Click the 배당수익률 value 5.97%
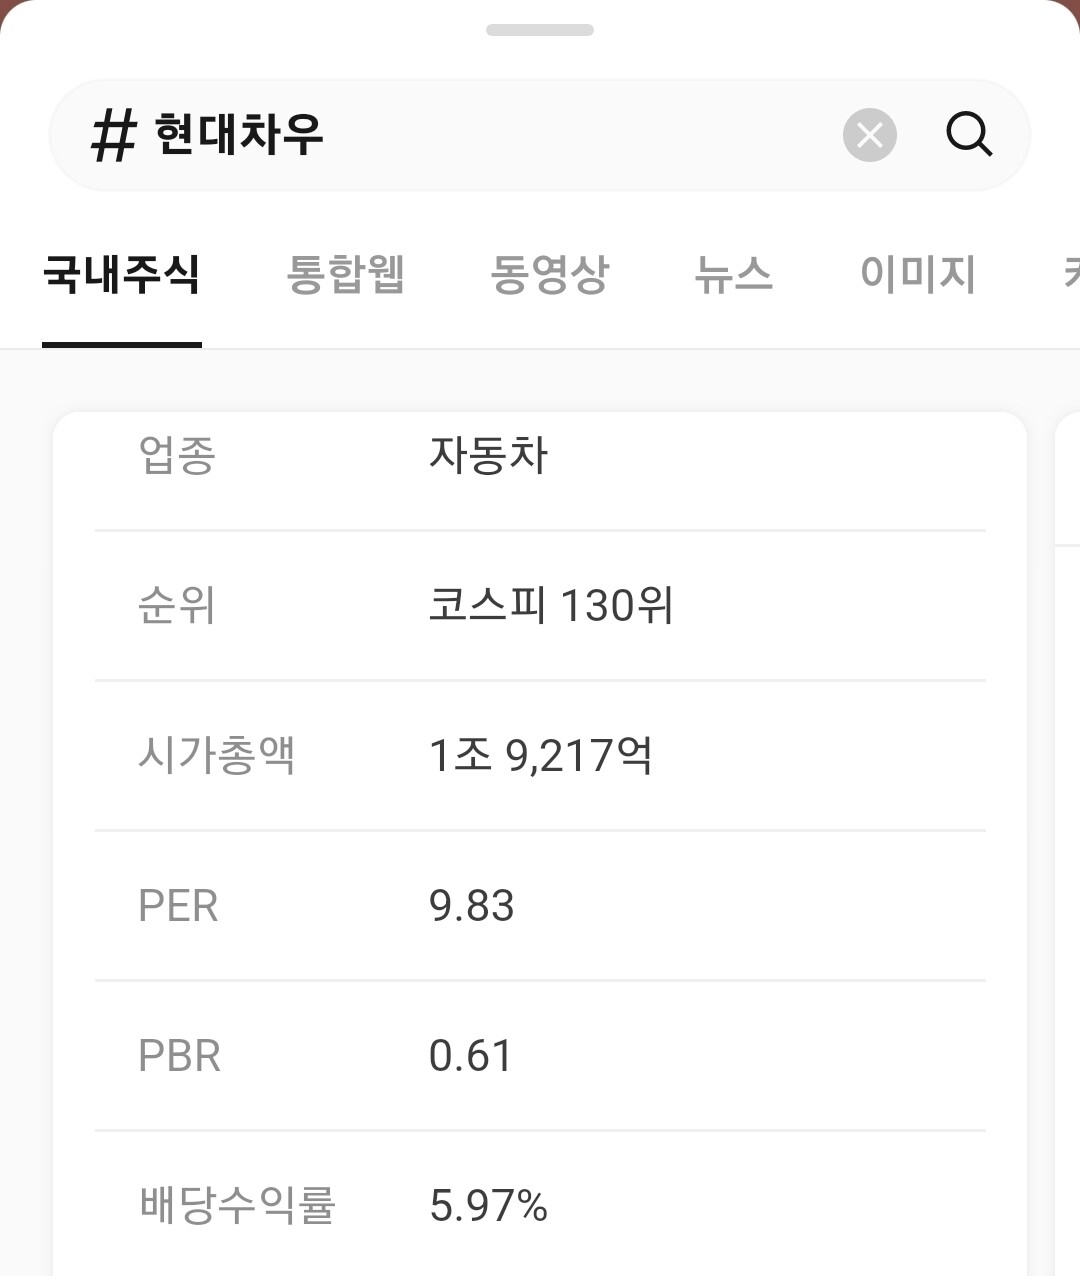This screenshot has height=1276, width=1080. point(488,1206)
